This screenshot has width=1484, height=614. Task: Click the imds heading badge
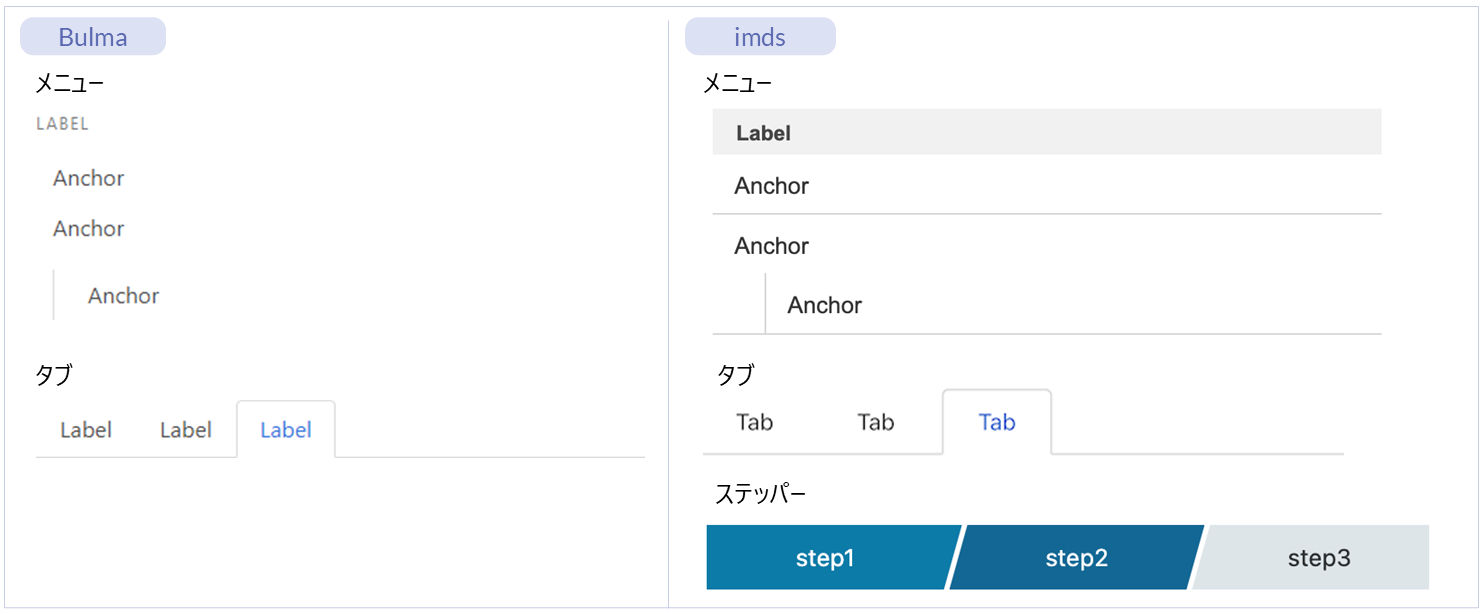(760, 38)
